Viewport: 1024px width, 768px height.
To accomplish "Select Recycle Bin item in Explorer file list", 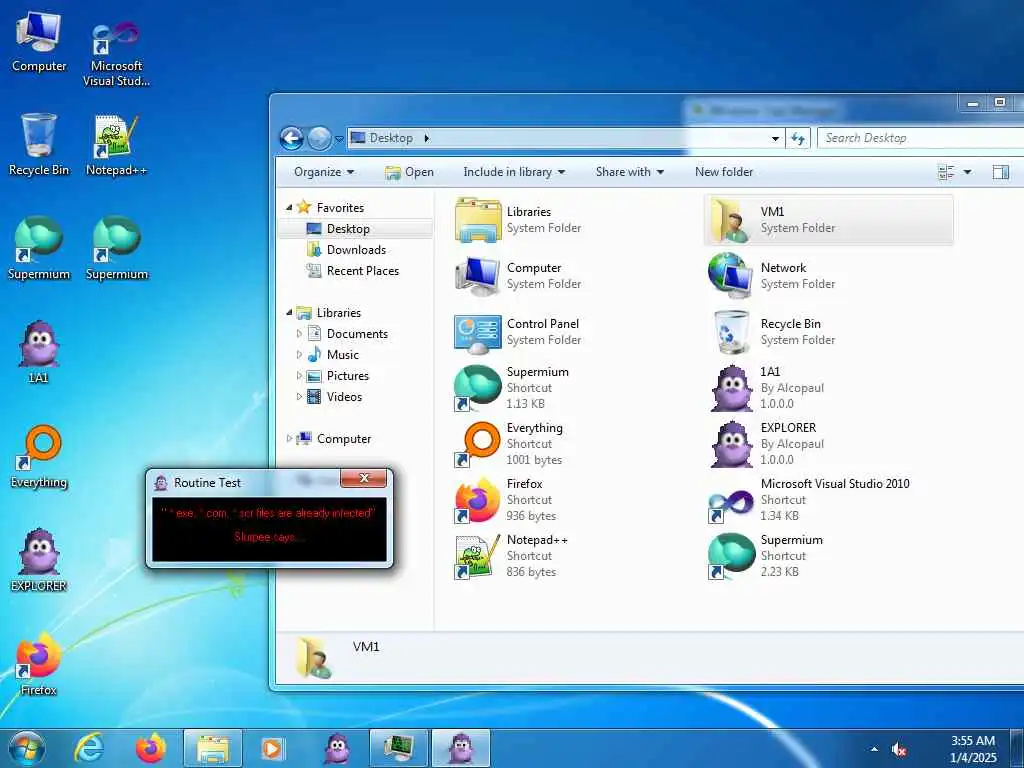I will click(x=829, y=332).
